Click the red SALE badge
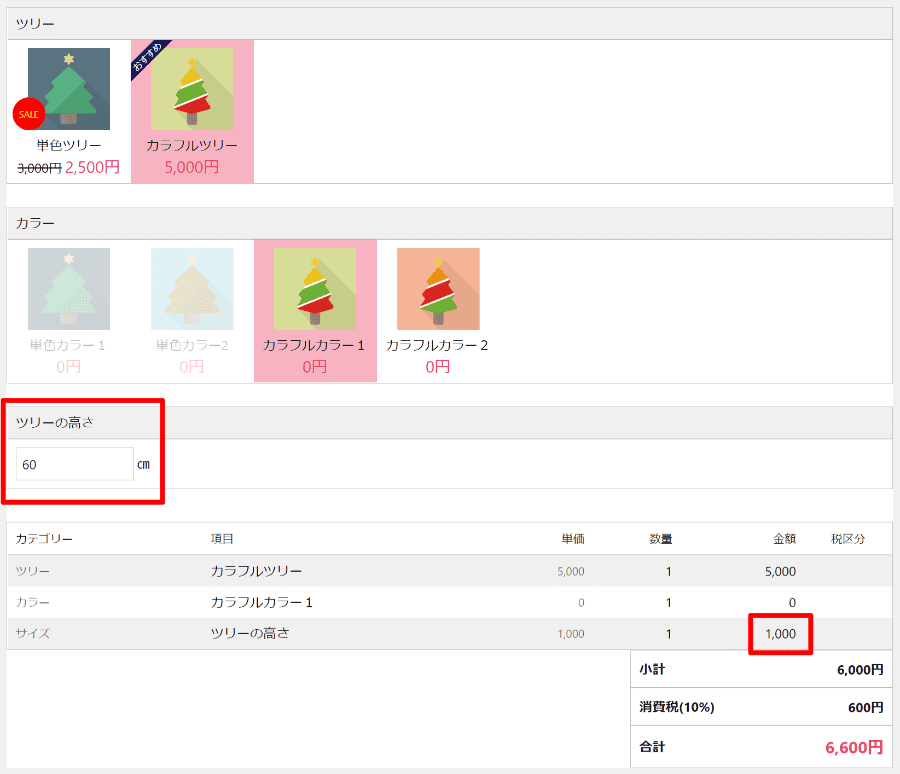Screen dimensions: 900x774 (x=28, y=114)
